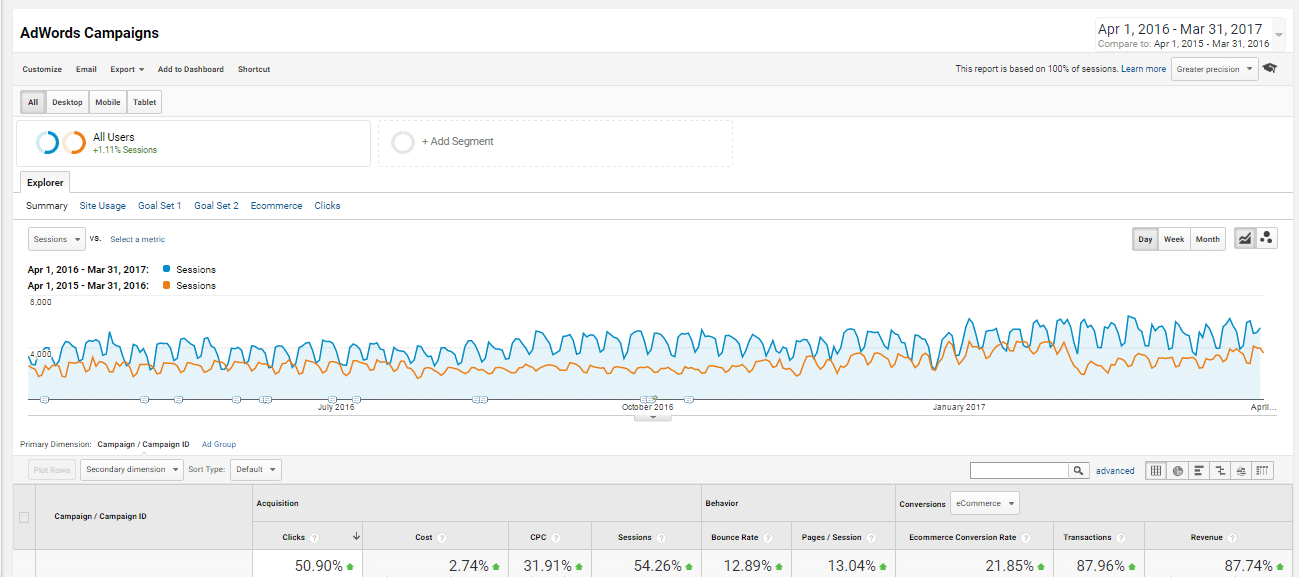Image resolution: width=1299 pixels, height=577 pixels.
Task: Click the + Add Segment box
Action: 555,143
